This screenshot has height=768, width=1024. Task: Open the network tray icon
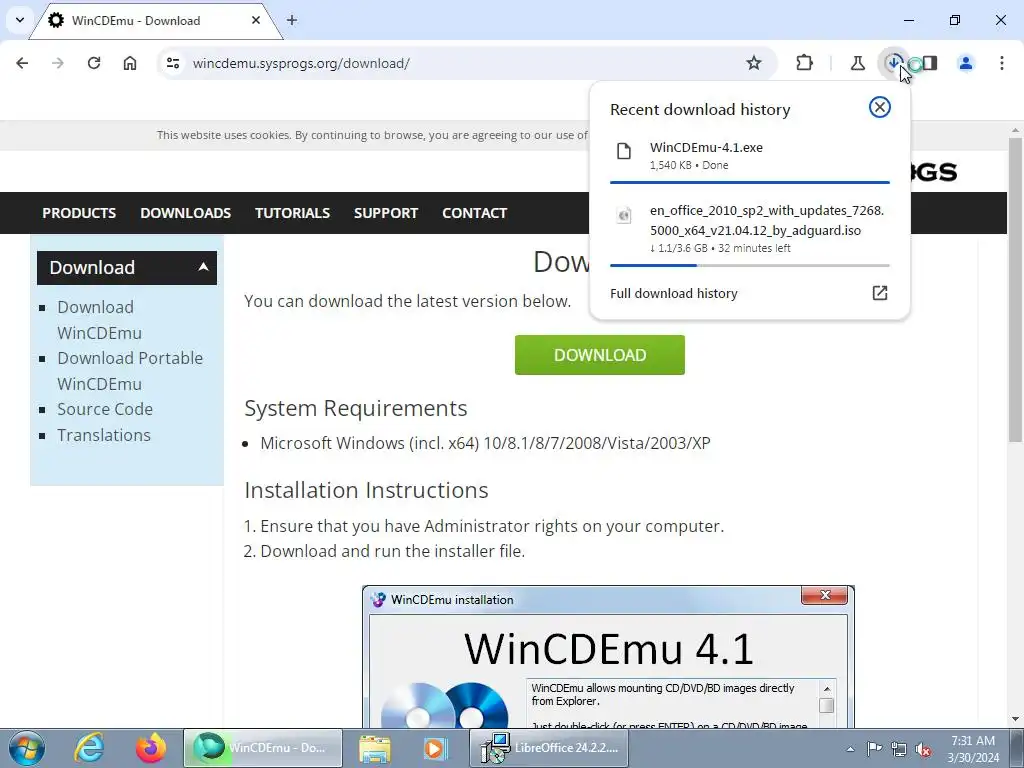coord(899,749)
